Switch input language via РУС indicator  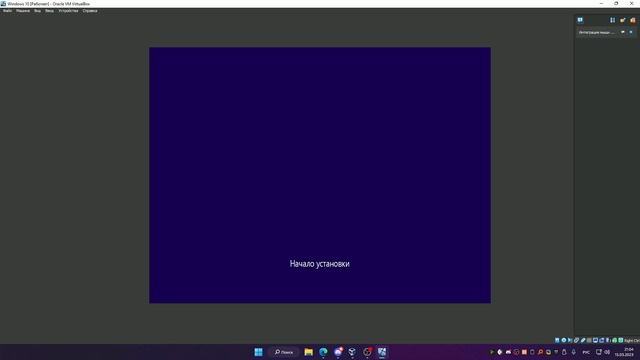586,352
